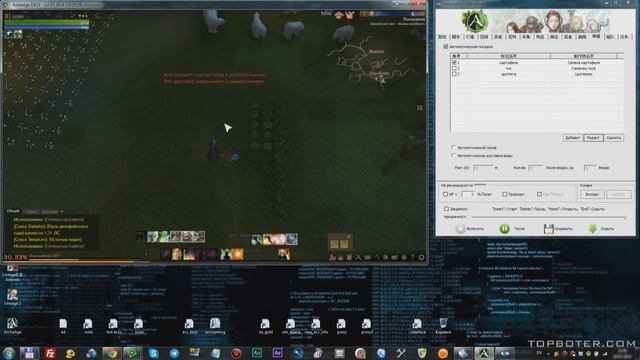Image resolution: width=640 pixels, height=360 pixels.
Task: Open game settings gear icon
Action: pos(422,257)
